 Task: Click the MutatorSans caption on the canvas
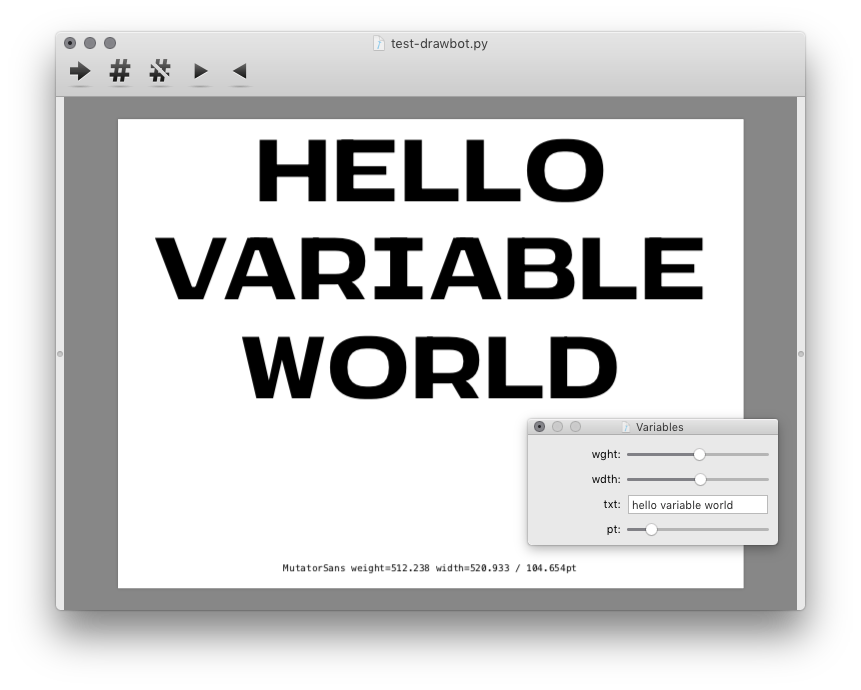429,568
